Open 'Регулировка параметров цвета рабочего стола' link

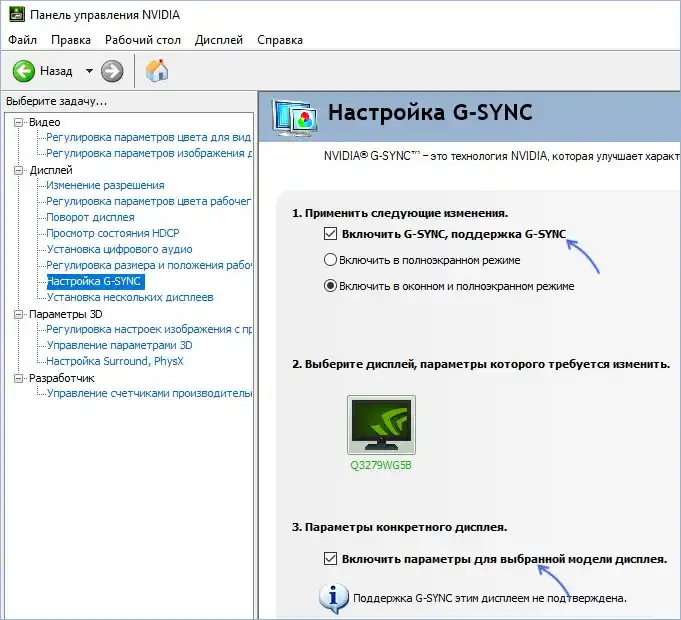(149, 201)
